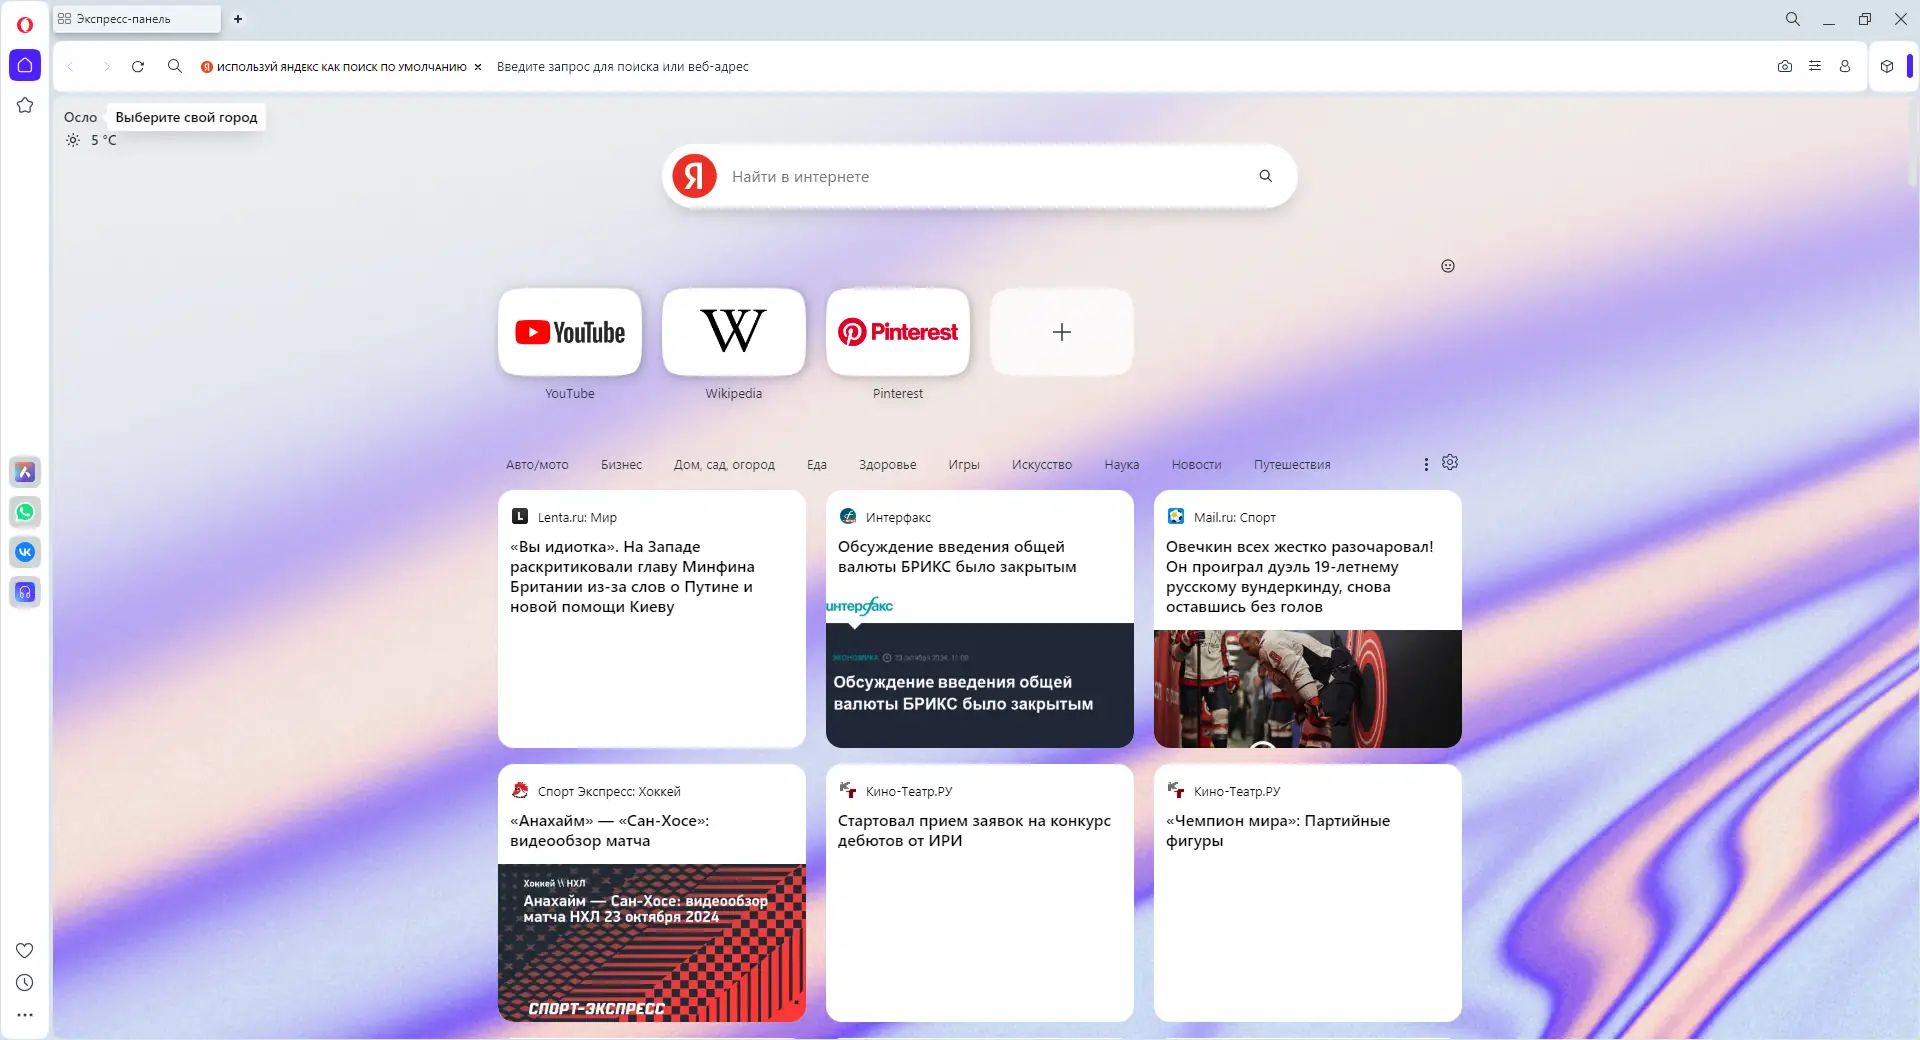Click the Осло weather city label
The height and width of the screenshot is (1040, 1920).
[x=81, y=117]
